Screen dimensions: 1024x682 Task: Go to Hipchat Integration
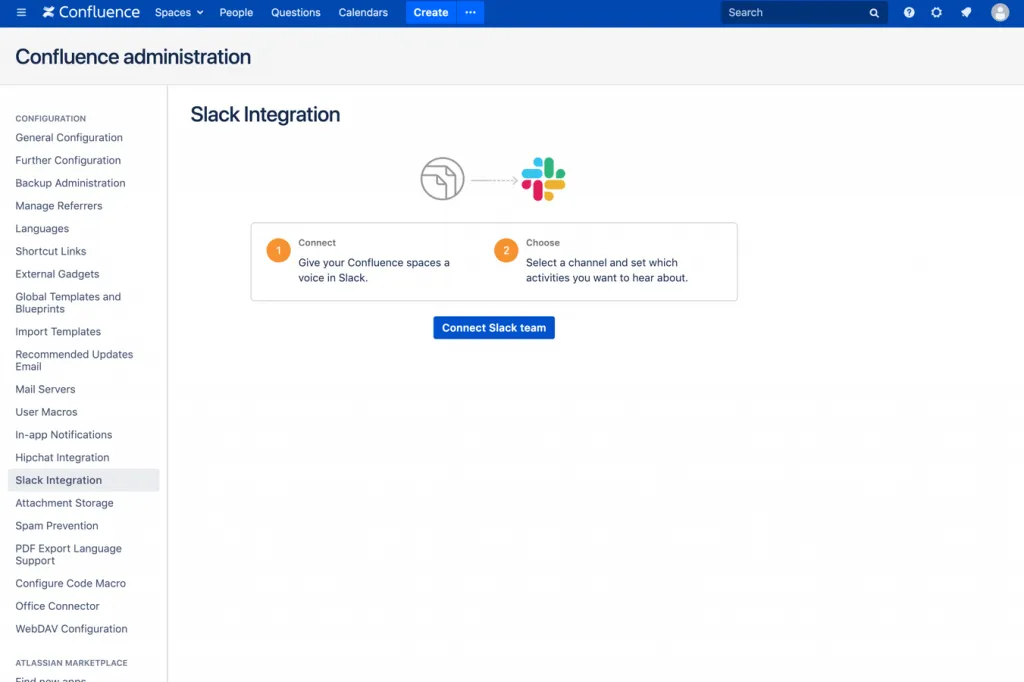(63, 458)
